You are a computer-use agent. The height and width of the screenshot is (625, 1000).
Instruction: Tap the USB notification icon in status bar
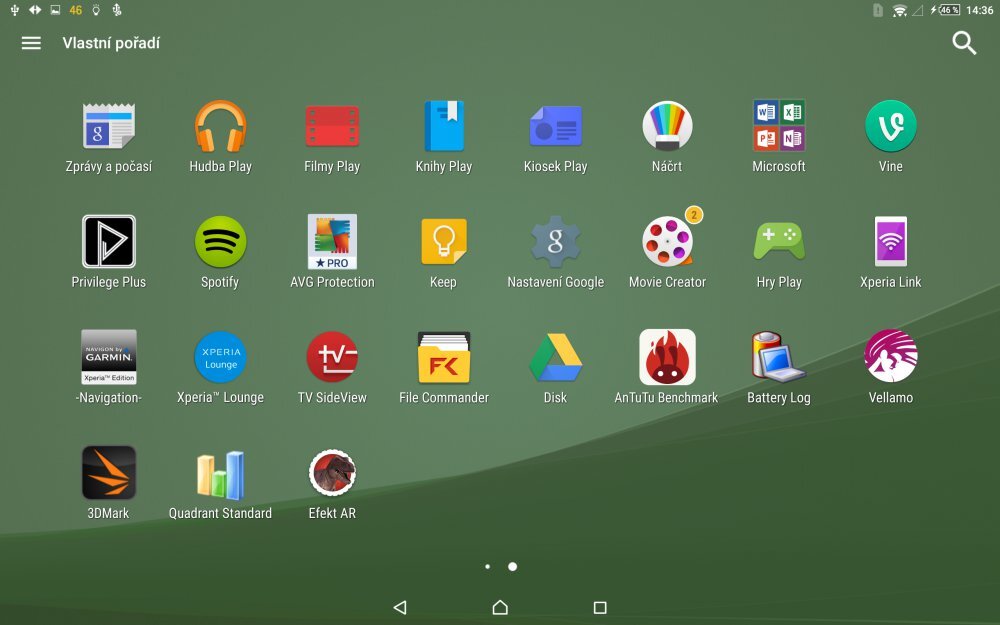coord(14,10)
